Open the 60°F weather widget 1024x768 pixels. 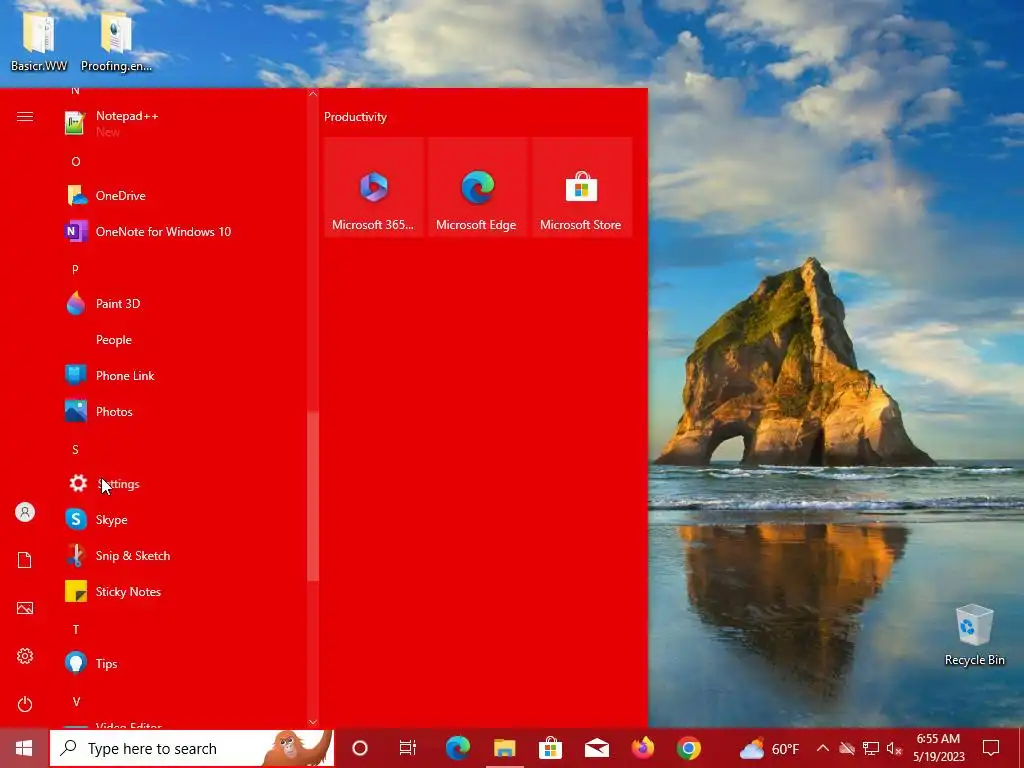pos(770,748)
